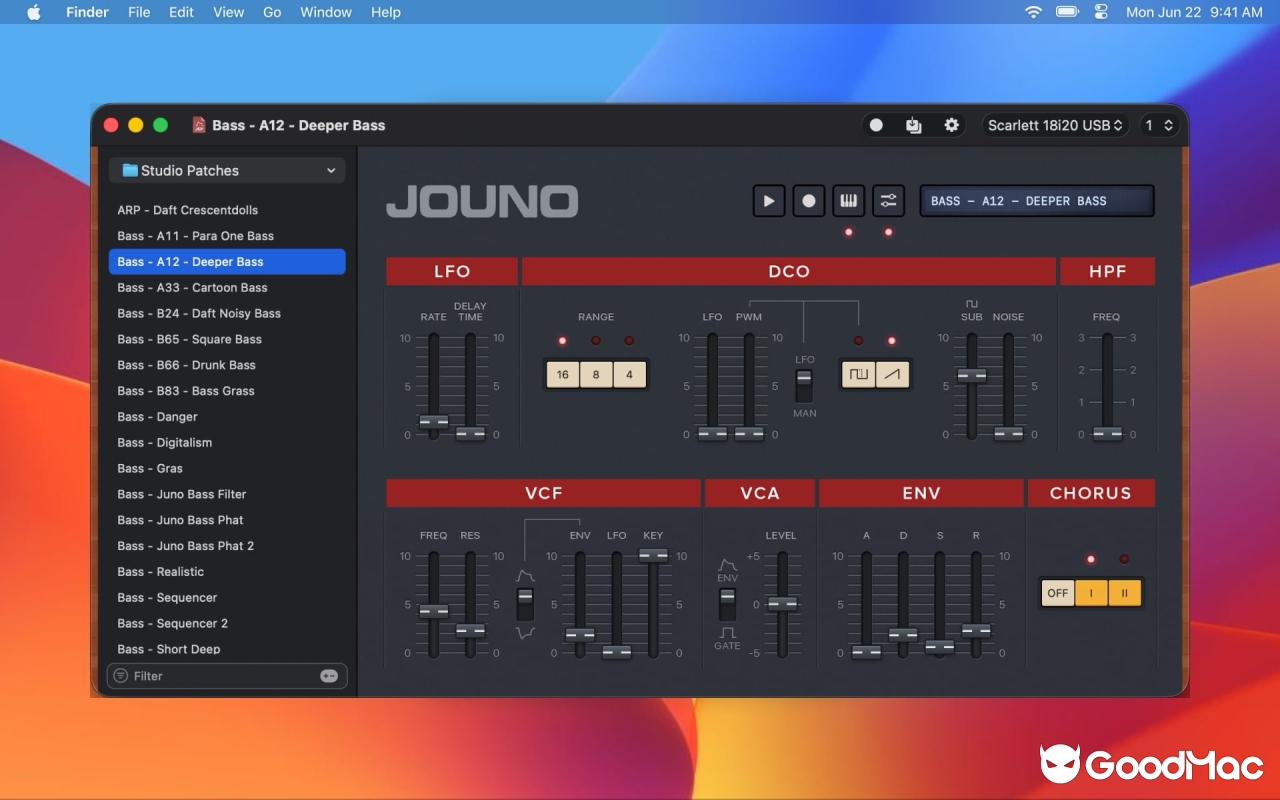Viewport: 1280px width, 800px height.
Task: Enable chorus mode II
Action: coord(1124,593)
